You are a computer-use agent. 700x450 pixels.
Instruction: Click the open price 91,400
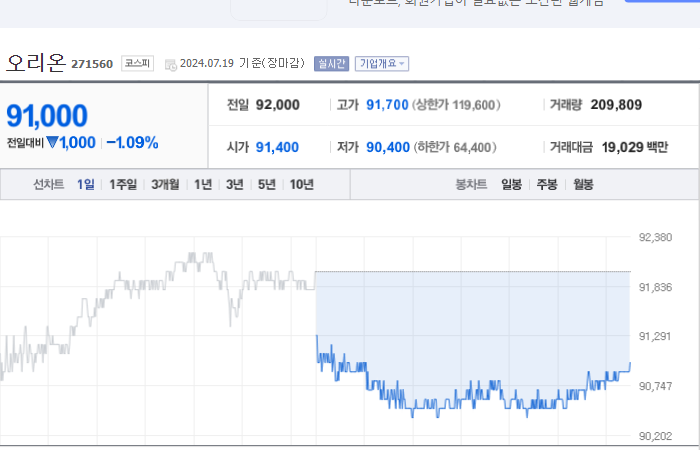pos(277,147)
